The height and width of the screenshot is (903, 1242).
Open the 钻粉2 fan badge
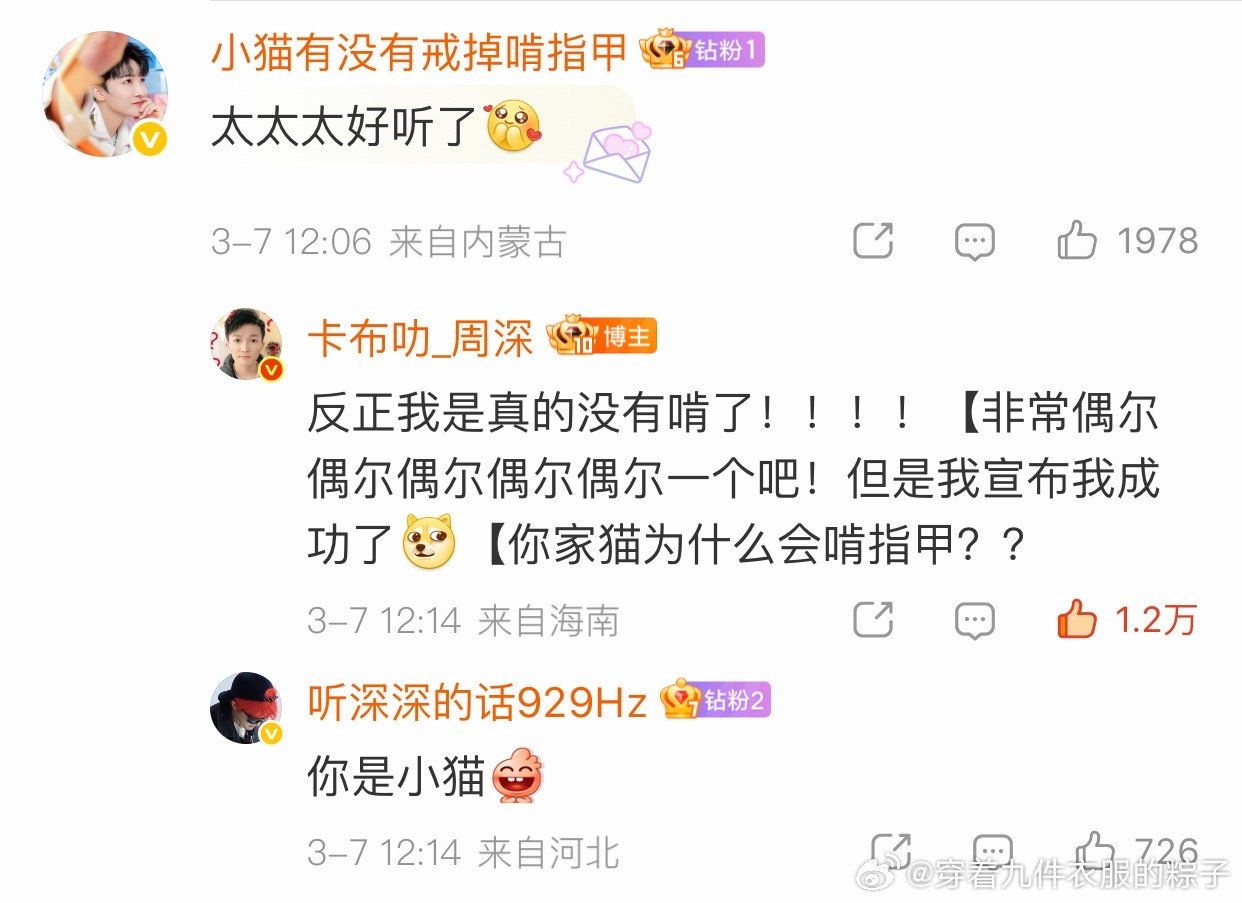pyautogui.click(x=716, y=701)
